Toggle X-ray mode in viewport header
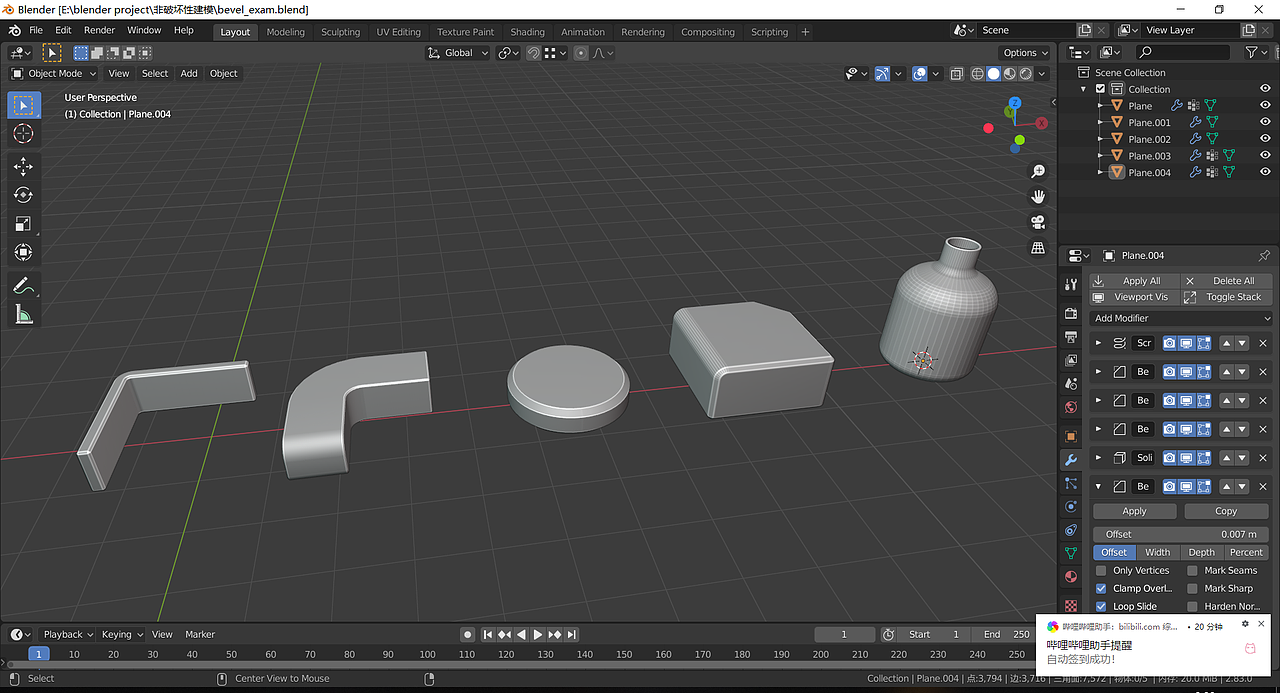This screenshot has width=1280, height=693. [x=957, y=73]
